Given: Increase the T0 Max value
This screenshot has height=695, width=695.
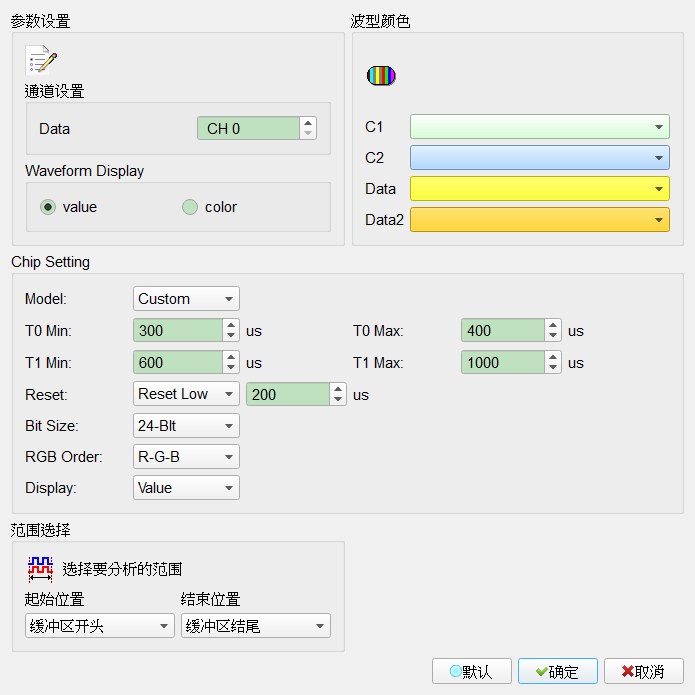Looking at the screenshot, I should 553,325.
